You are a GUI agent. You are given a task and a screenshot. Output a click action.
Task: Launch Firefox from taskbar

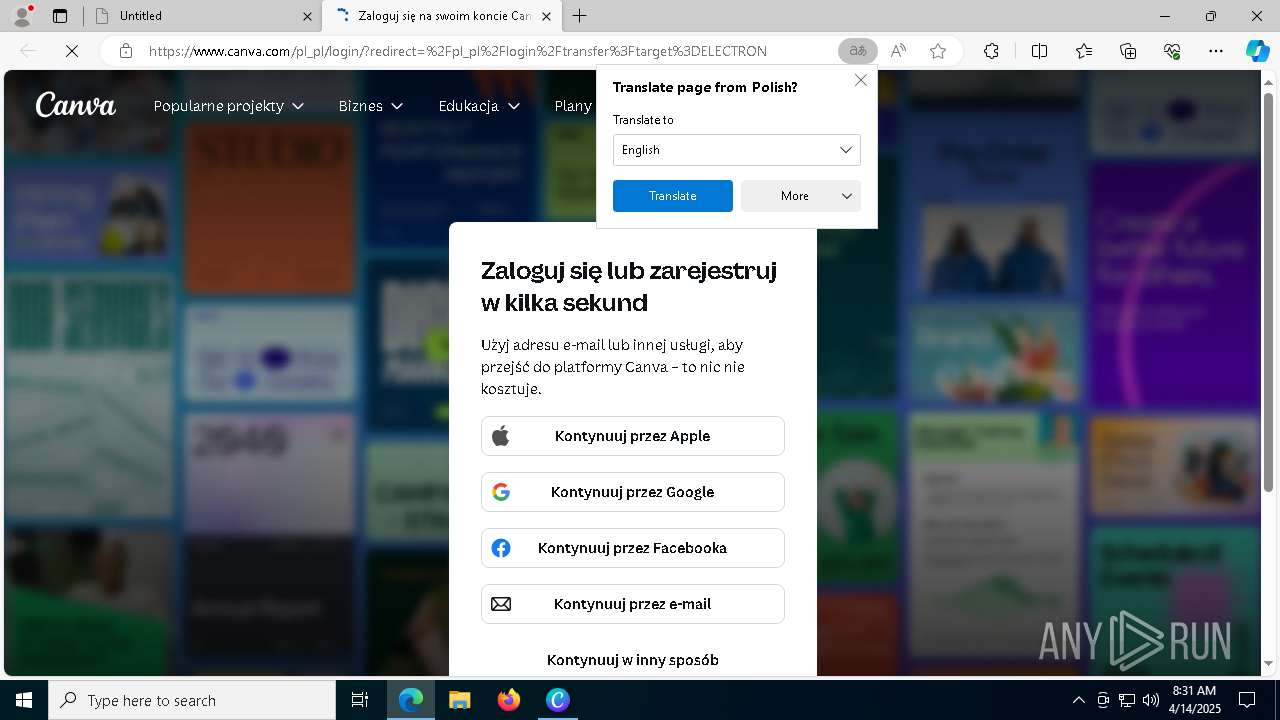(x=509, y=700)
